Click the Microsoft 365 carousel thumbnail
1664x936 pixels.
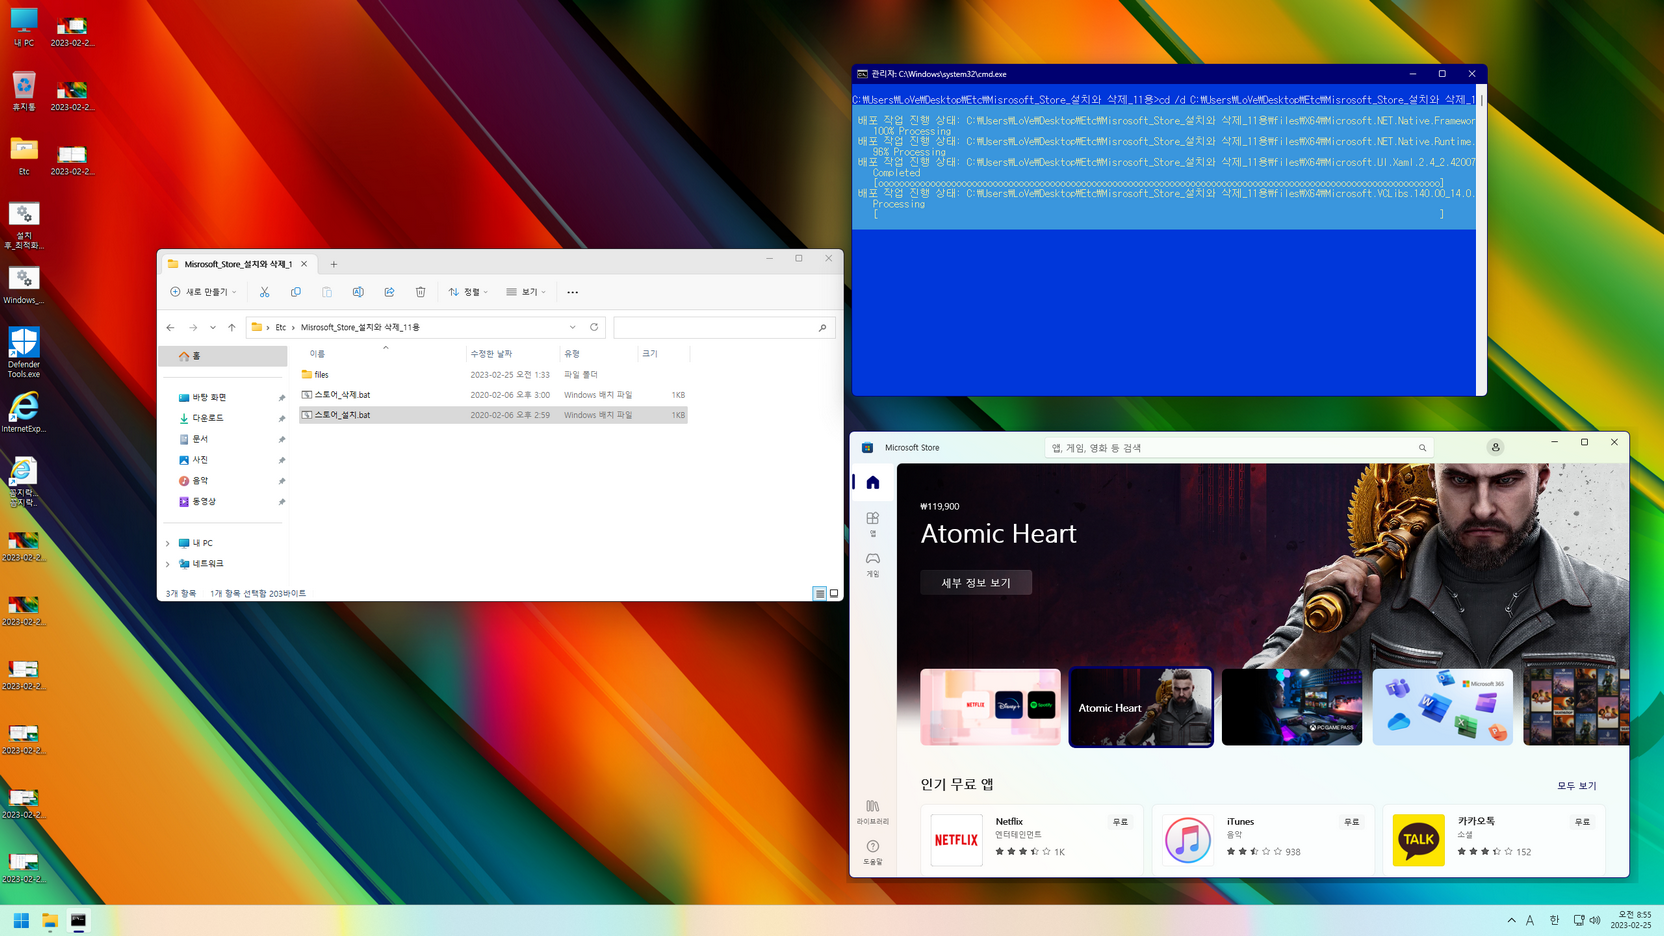[1443, 707]
